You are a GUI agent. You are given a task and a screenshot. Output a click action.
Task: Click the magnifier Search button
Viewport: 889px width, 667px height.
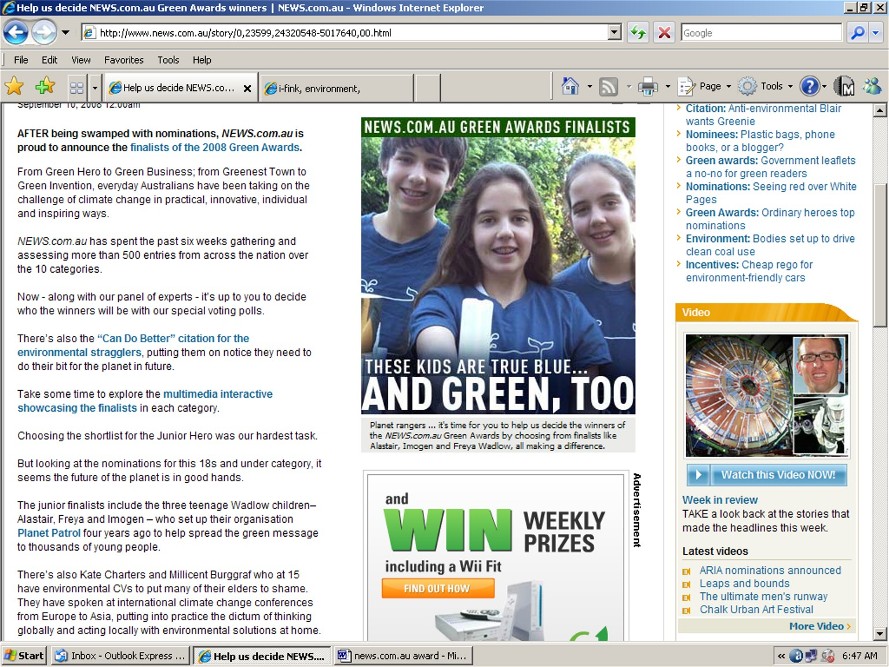pyautogui.click(x=857, y=33)
